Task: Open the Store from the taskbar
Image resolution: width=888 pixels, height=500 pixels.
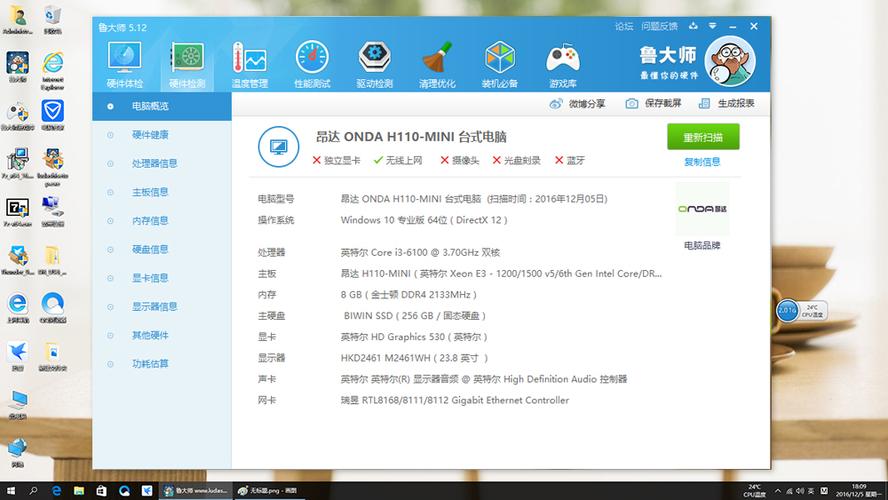Action: point(101,491)
